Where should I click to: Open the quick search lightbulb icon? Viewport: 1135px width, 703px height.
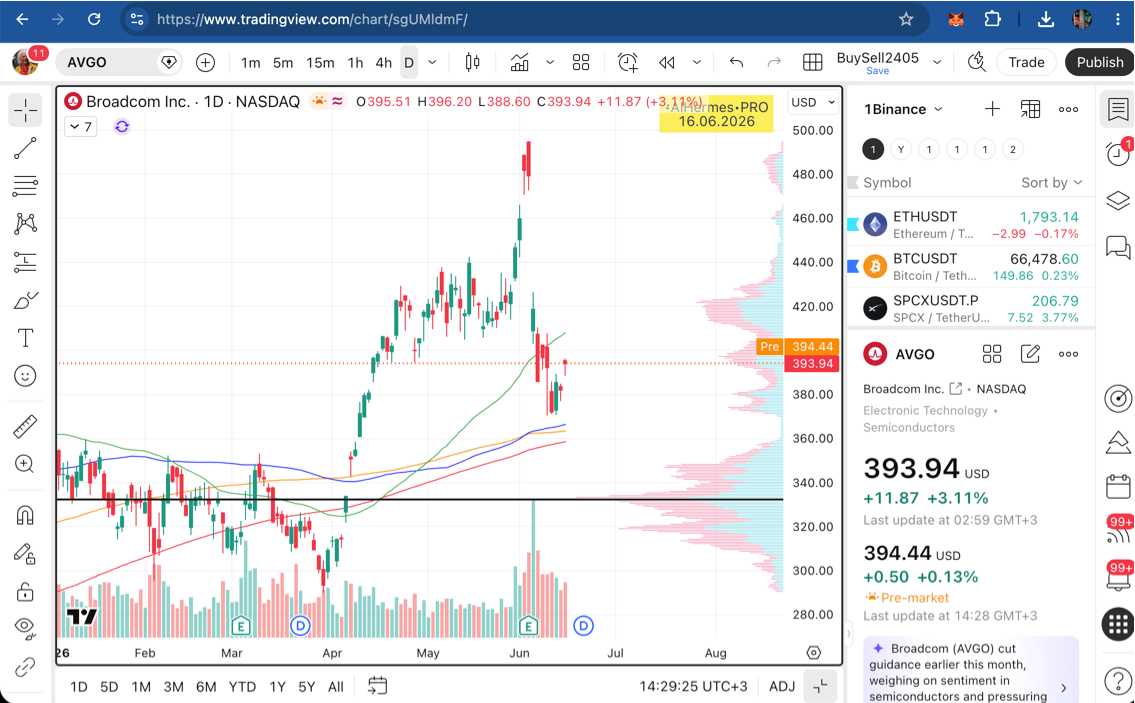(x=976, y=62)
